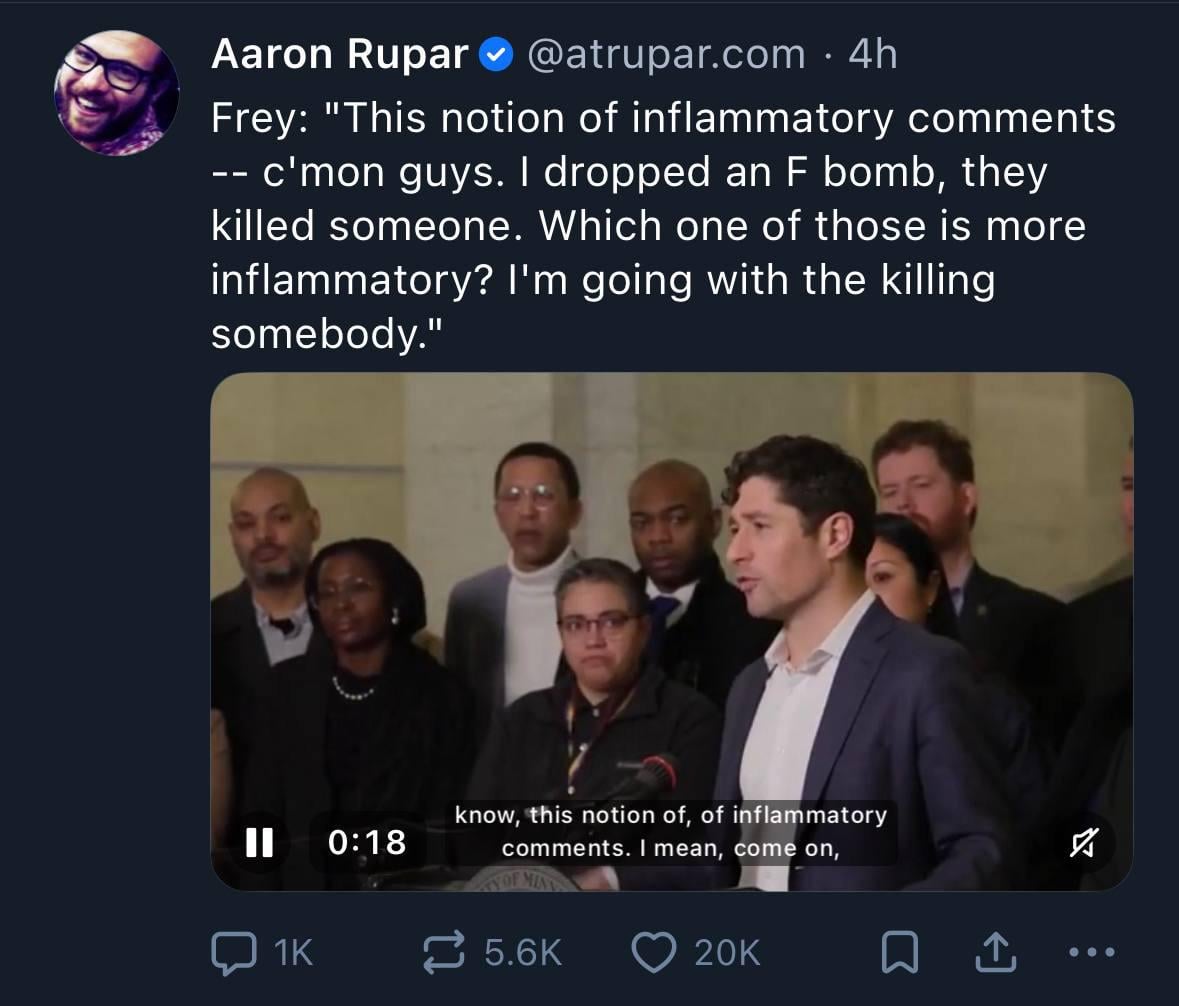Viewport: 1179px width, 1006px height.
Task: Click the 1K reply count
Action: 292,952
